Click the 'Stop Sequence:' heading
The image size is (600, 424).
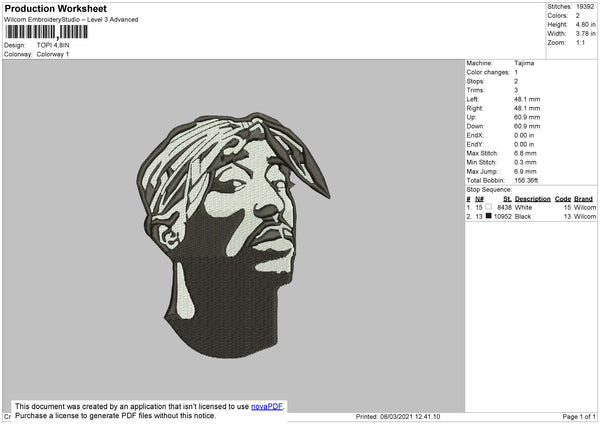coord(489,190)
